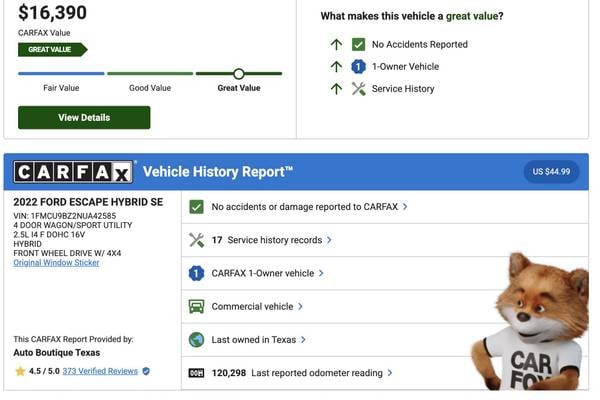Click the 1-Owner Vehicle blue badge icon
600x400 pixels.
click(358, 67)
